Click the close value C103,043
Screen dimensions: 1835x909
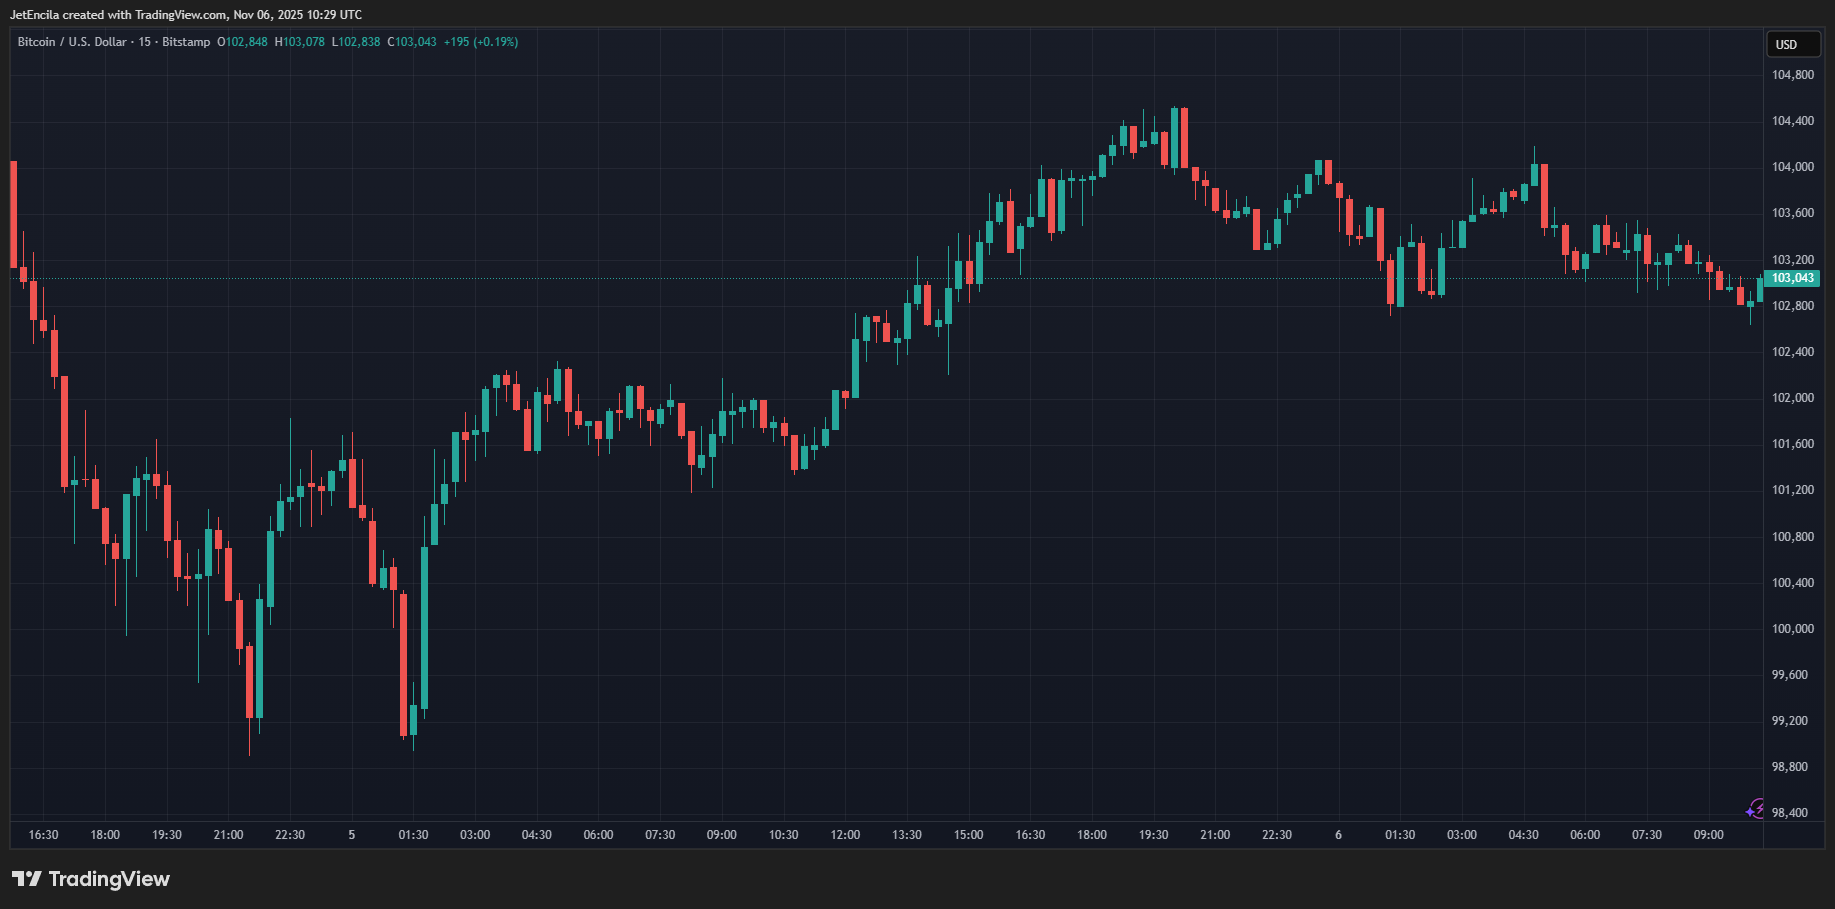(412, 42)
